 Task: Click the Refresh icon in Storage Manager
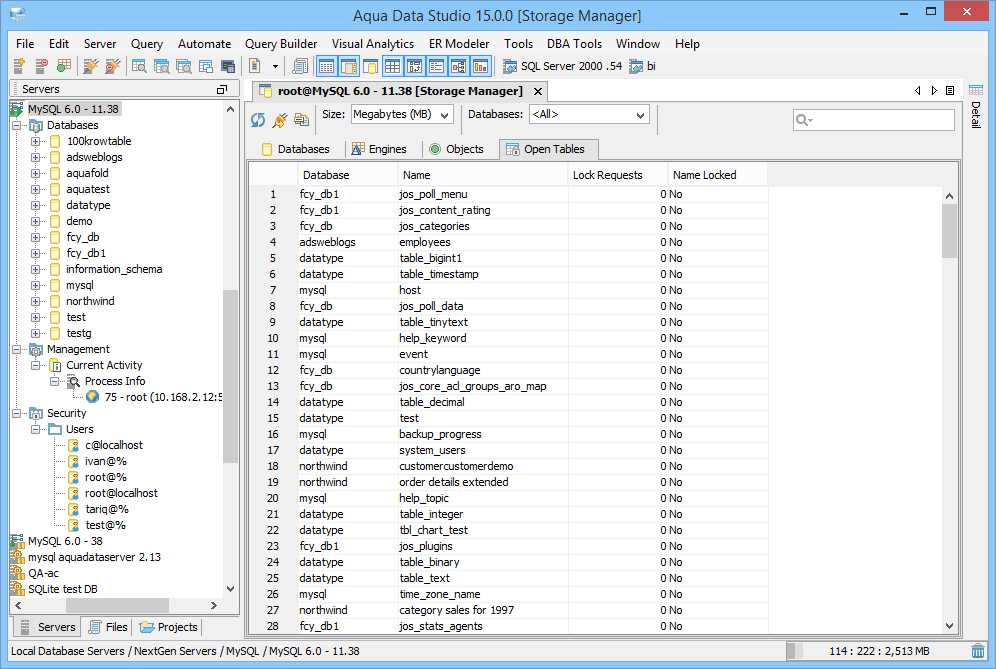click(258, 119)
